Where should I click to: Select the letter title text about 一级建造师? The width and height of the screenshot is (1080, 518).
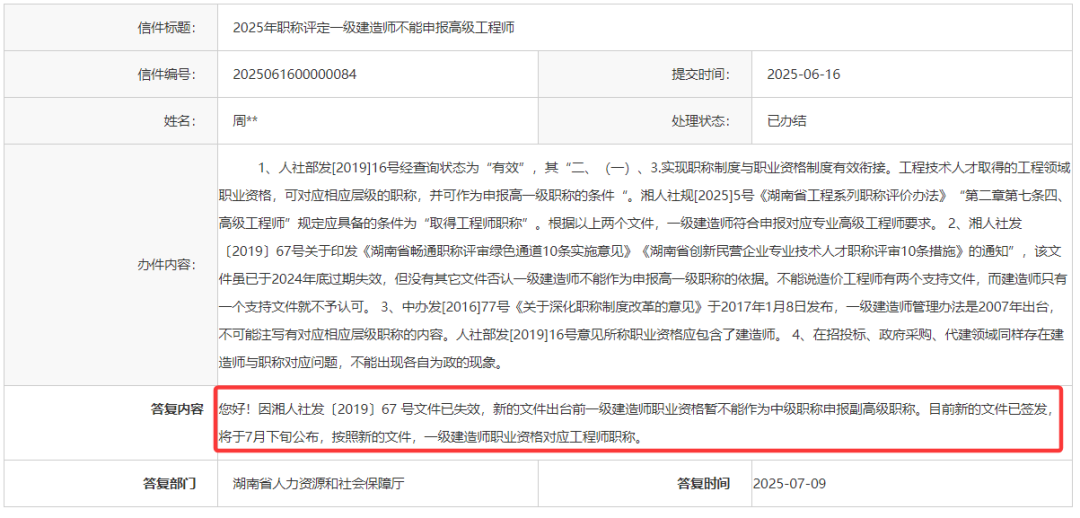(x=374, y=27)
